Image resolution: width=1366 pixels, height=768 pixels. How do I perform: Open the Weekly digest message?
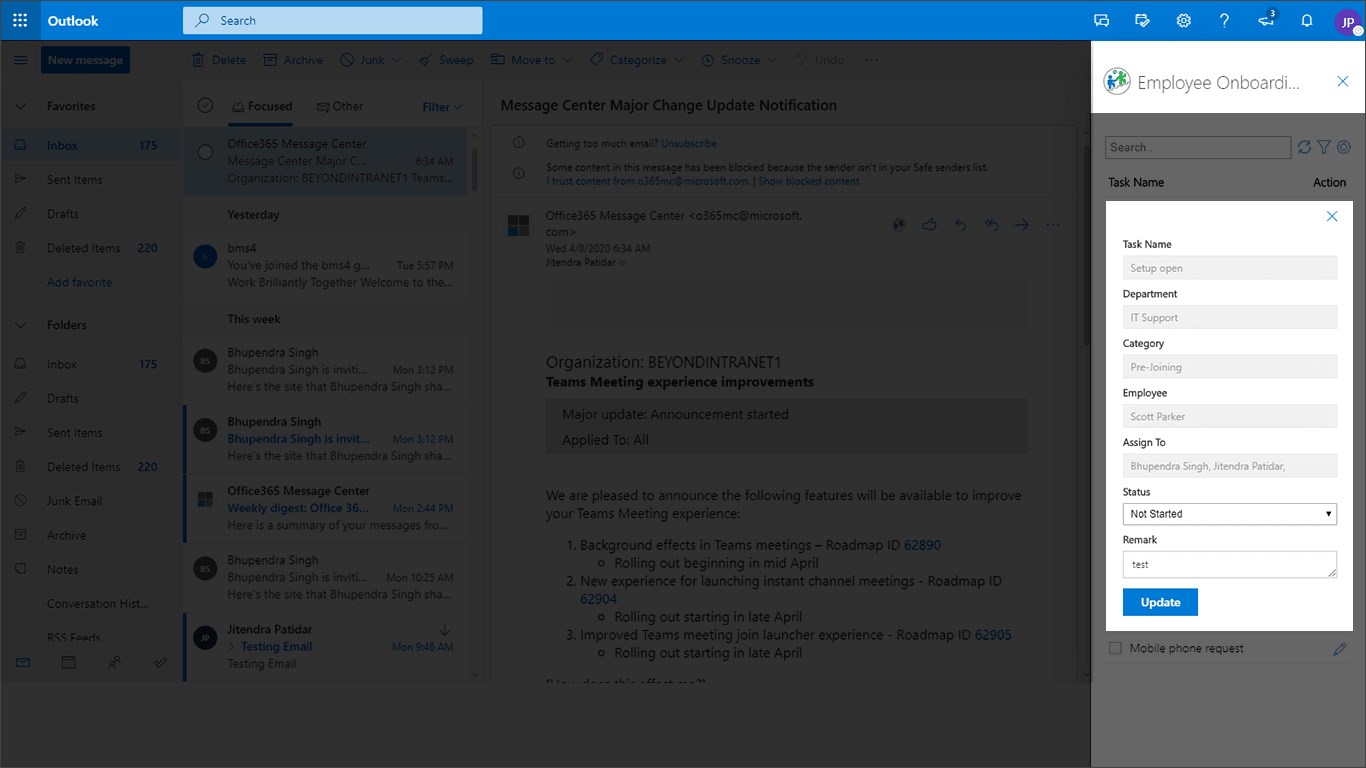click(325, 508)
